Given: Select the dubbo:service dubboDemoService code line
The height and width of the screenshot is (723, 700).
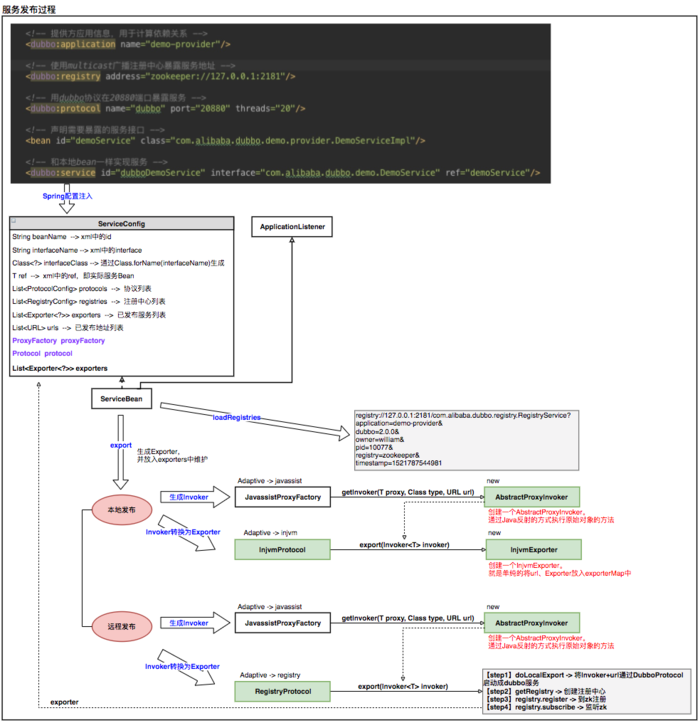Looking at the screenshot, I should tap(283, 173).
